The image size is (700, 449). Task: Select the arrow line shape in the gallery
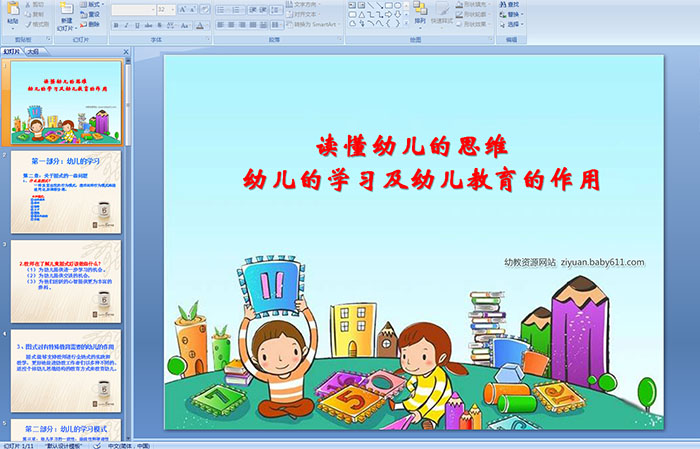click(x=379, y=5)
